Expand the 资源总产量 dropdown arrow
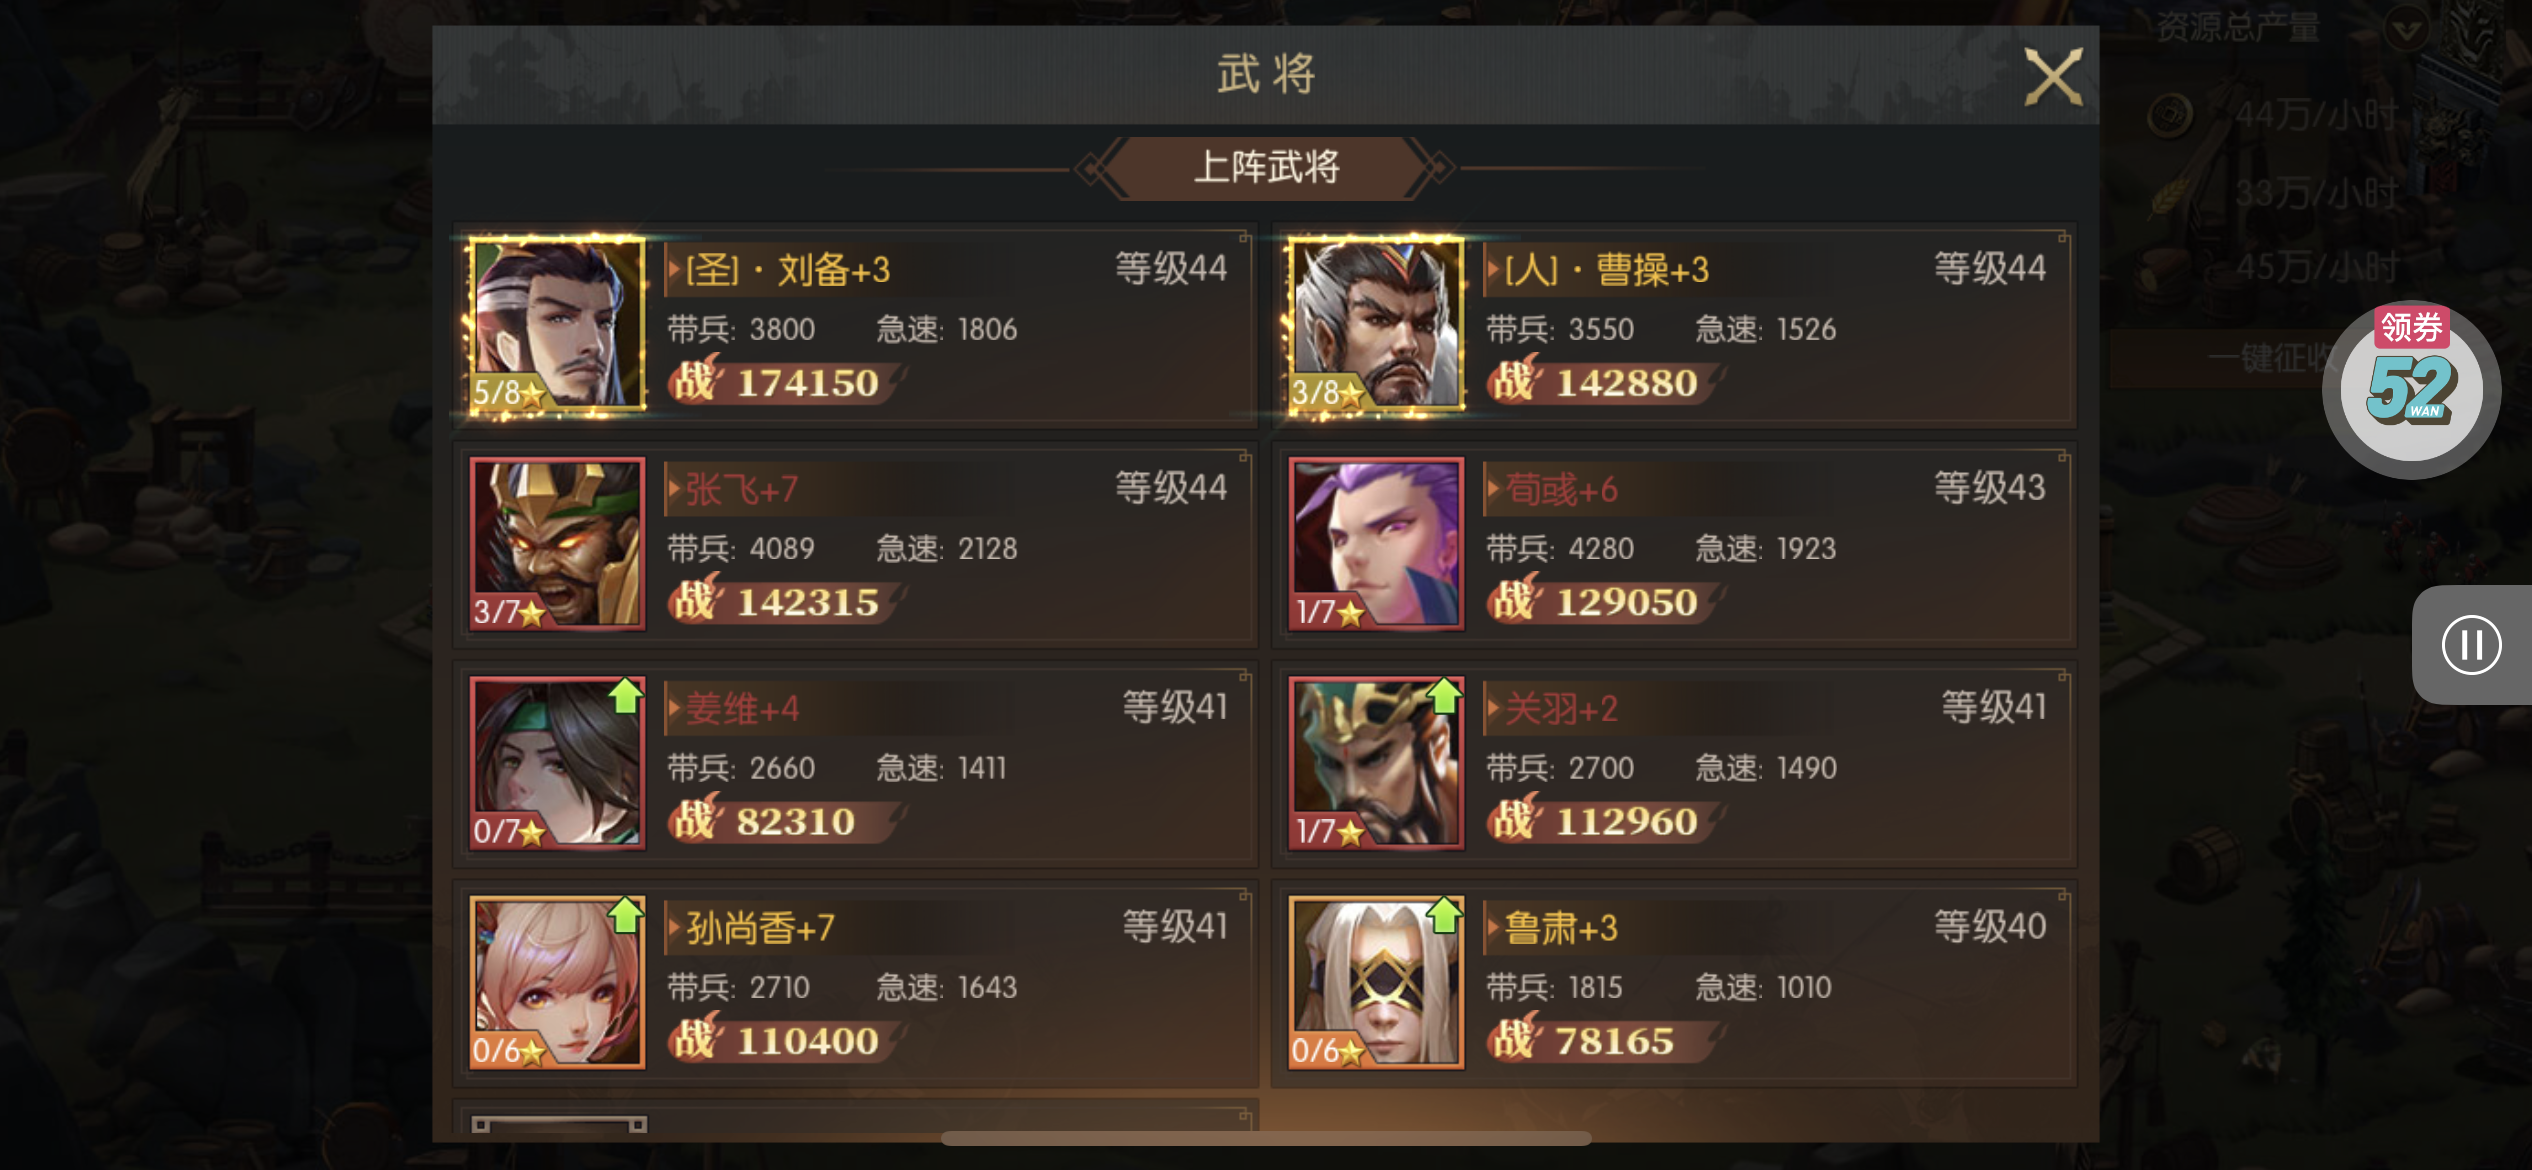 click(x=2406, y=28)
